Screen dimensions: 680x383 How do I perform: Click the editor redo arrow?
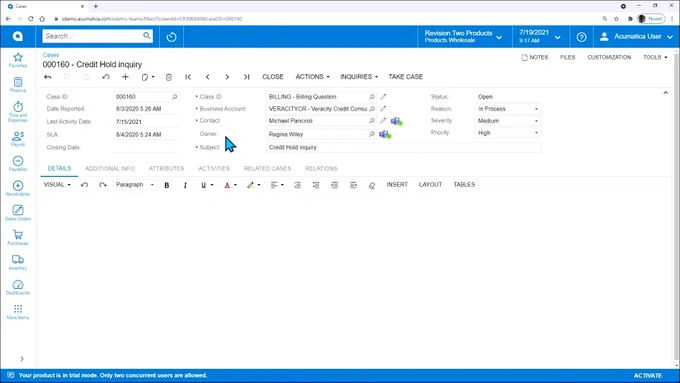(103, 185)
